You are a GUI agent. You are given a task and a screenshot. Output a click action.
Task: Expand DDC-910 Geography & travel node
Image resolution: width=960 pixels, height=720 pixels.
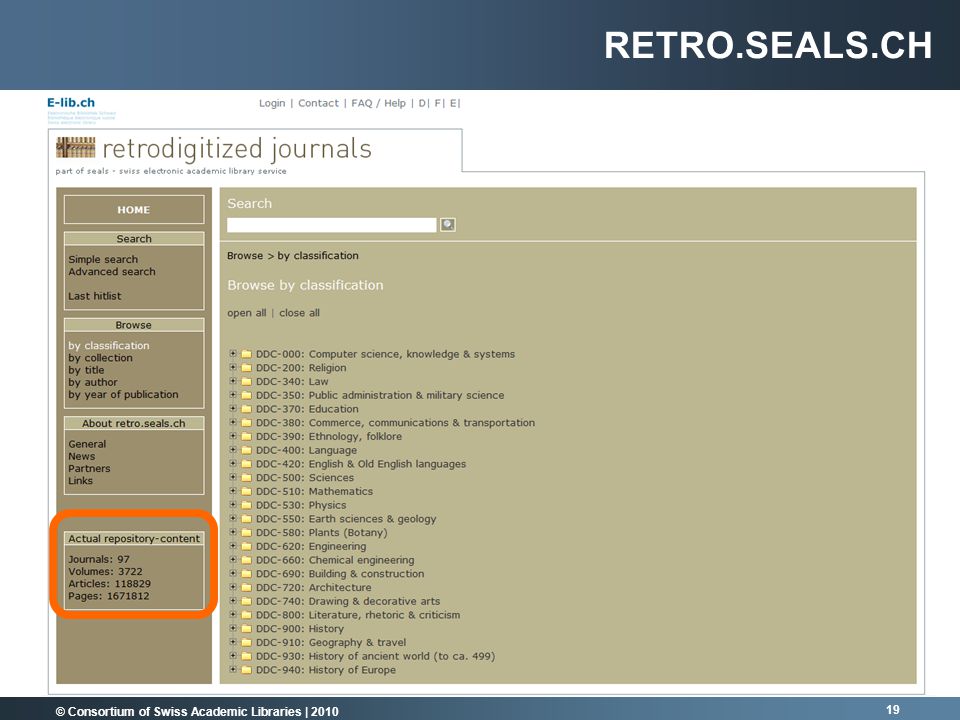point(233,642)
